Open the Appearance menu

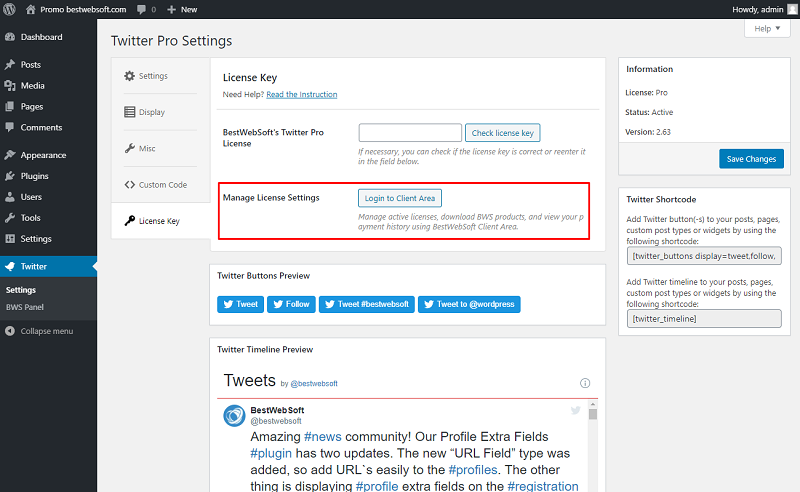click(x=48, y=155)
